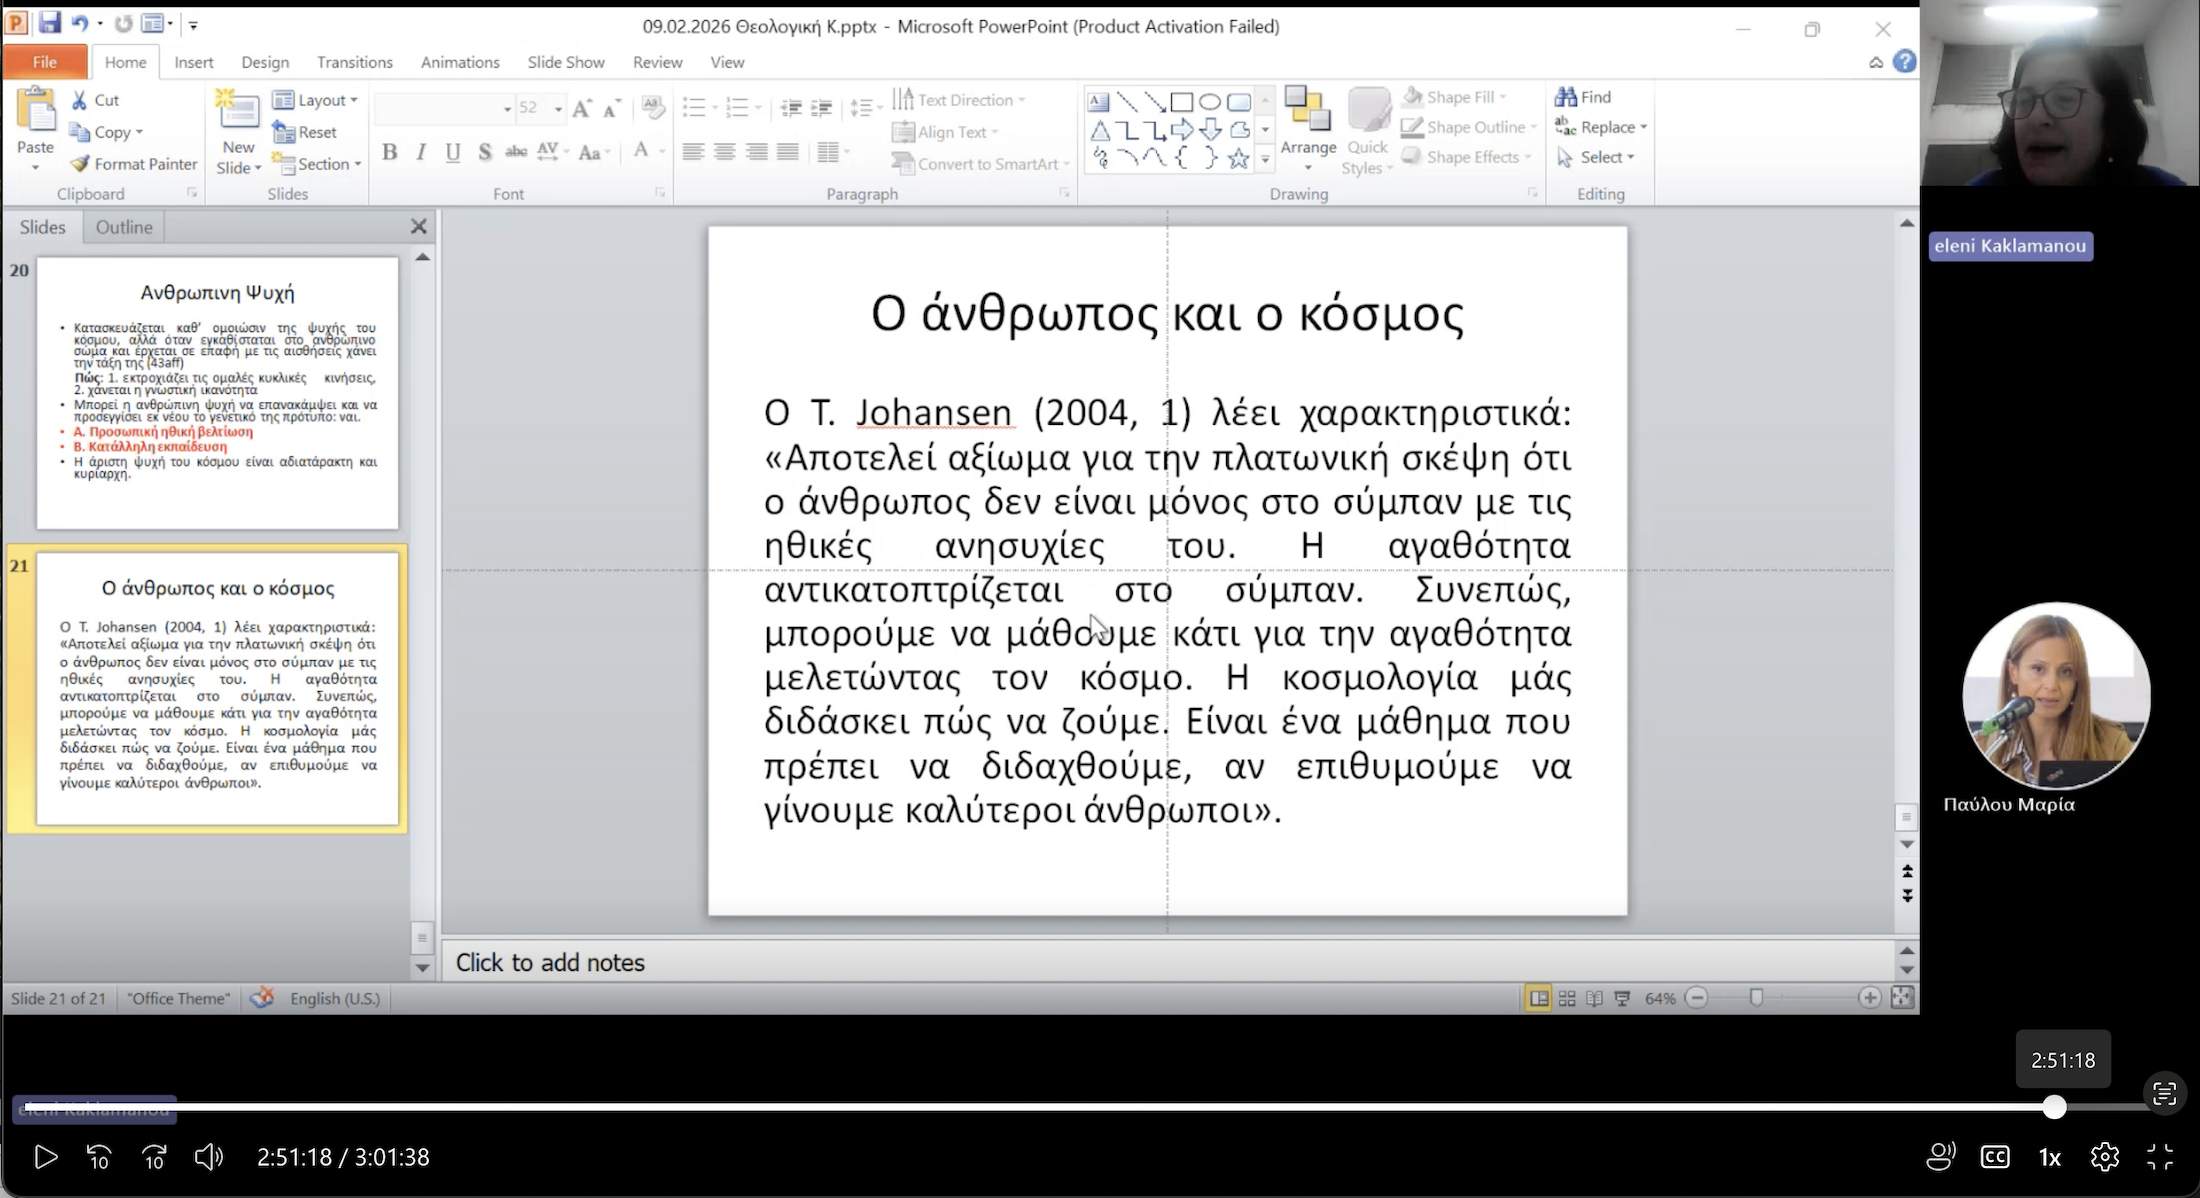Mute the video player volume
2200x1198 pixels.
[208, 1157]
